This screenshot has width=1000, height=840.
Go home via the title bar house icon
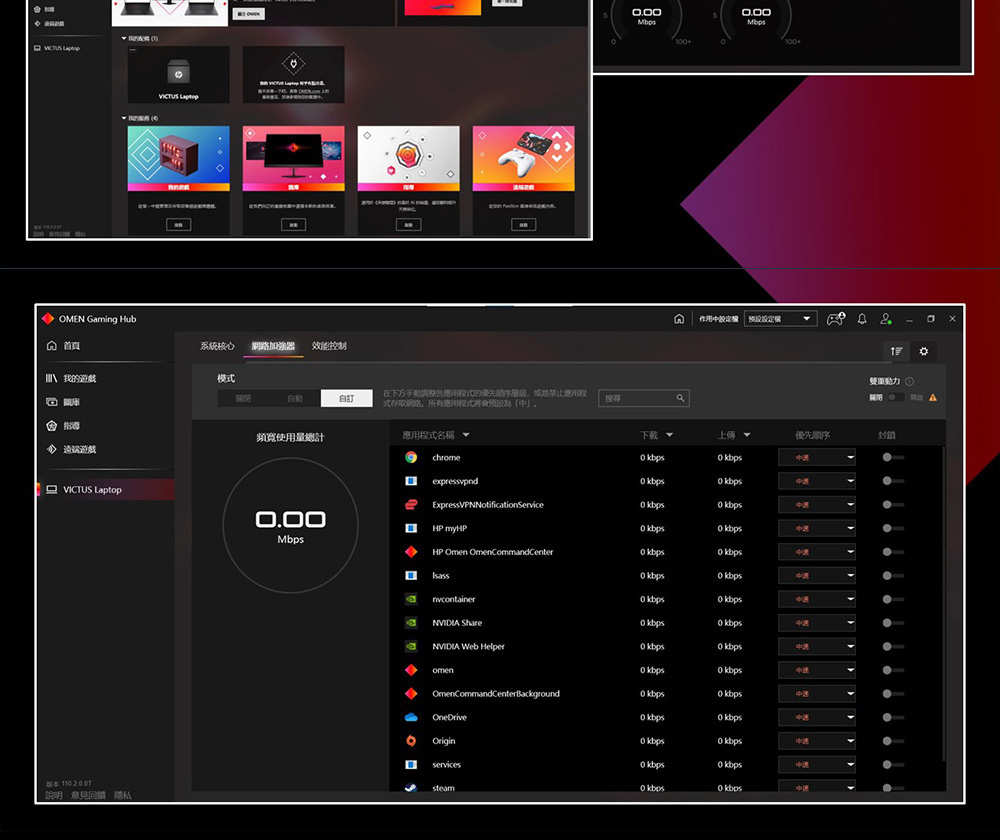tap(679, 319)
